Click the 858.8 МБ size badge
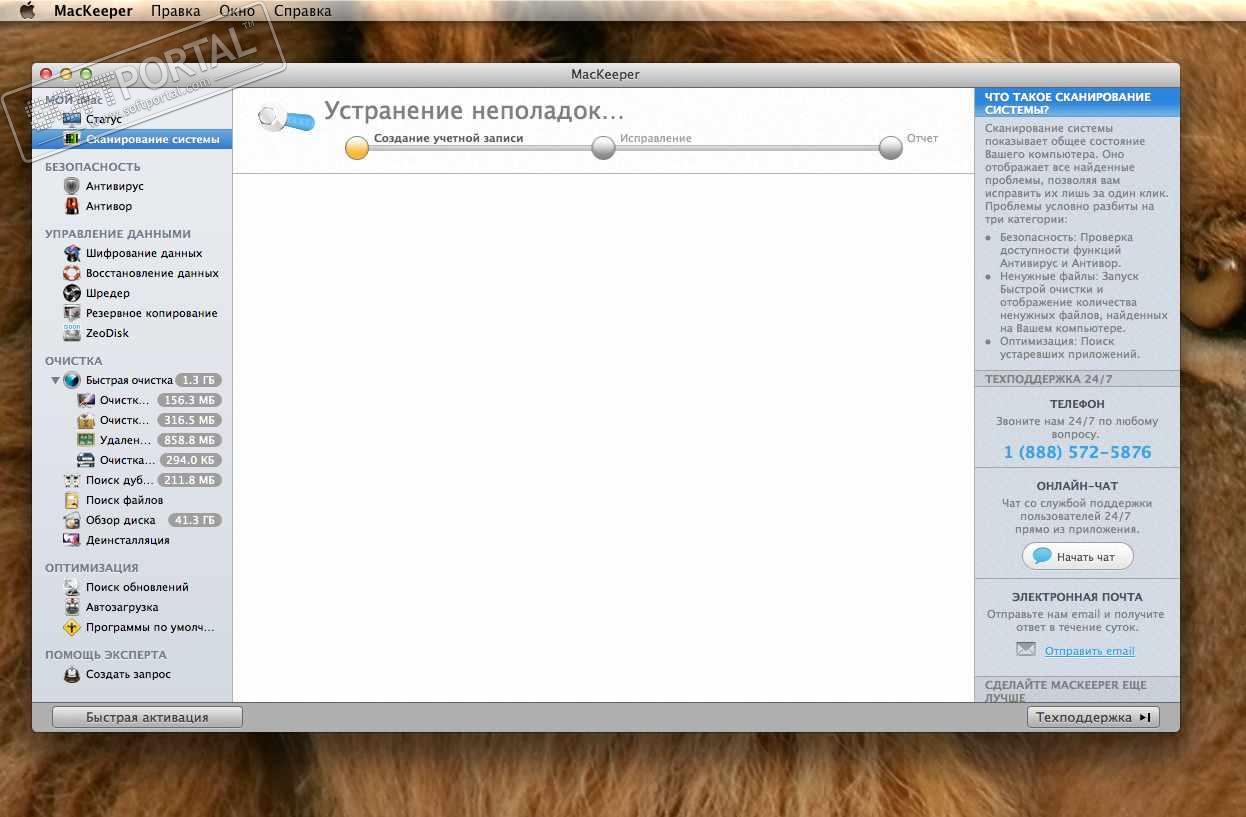The width and height of the screenshot is (1246, 817). coord(190,440)
